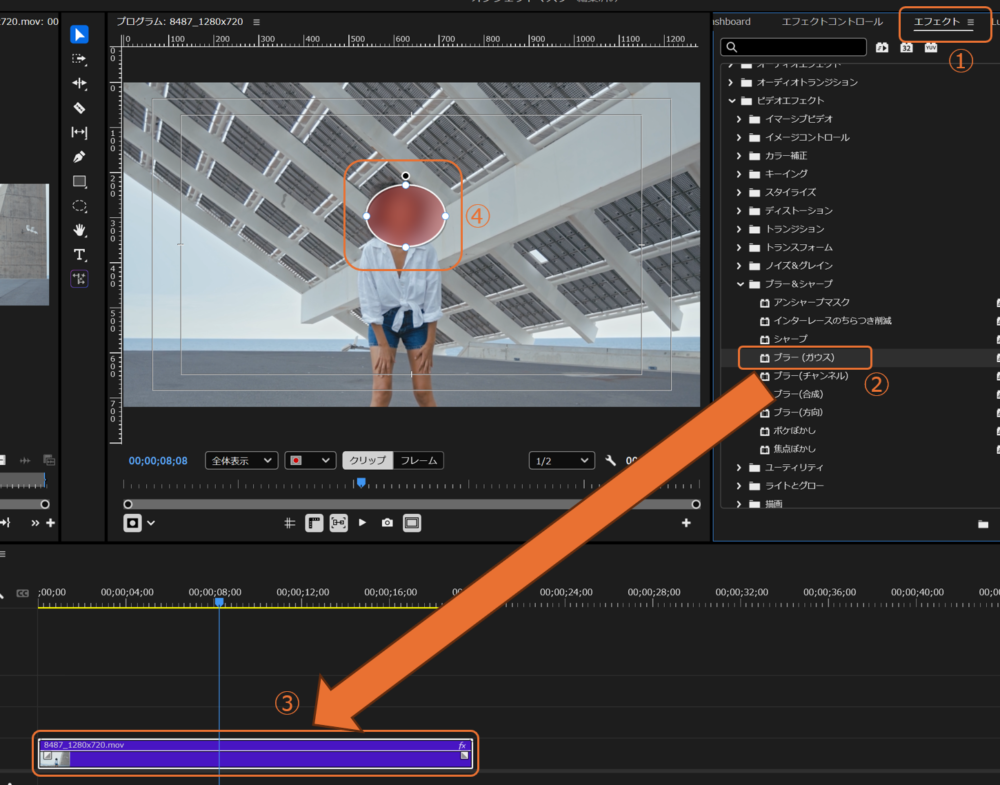This screenshot has width=1000, height=785.
Task: Switch to the エフェクト tab
Action: pos(936,22)
